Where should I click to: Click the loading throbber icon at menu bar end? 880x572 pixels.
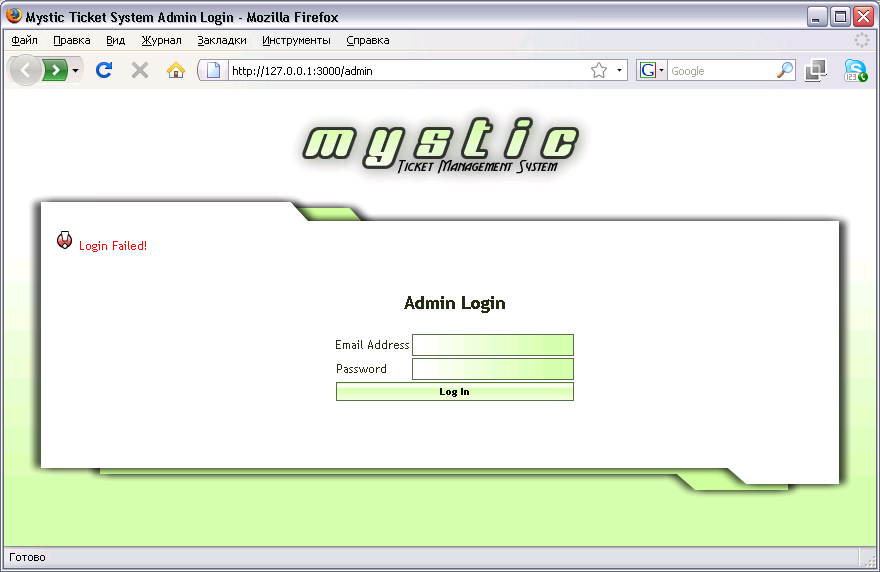(x=861, y=40)
